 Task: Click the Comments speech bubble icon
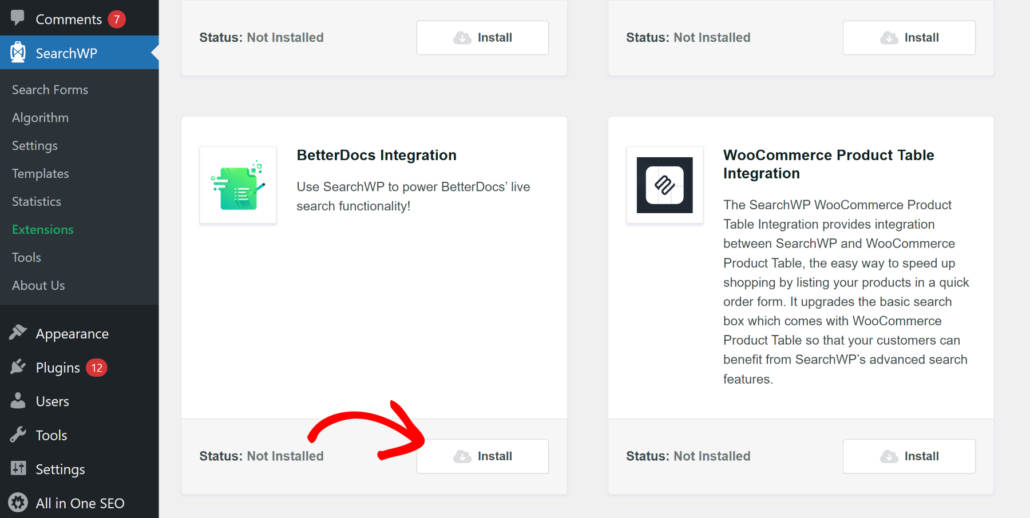click(18, 18)
